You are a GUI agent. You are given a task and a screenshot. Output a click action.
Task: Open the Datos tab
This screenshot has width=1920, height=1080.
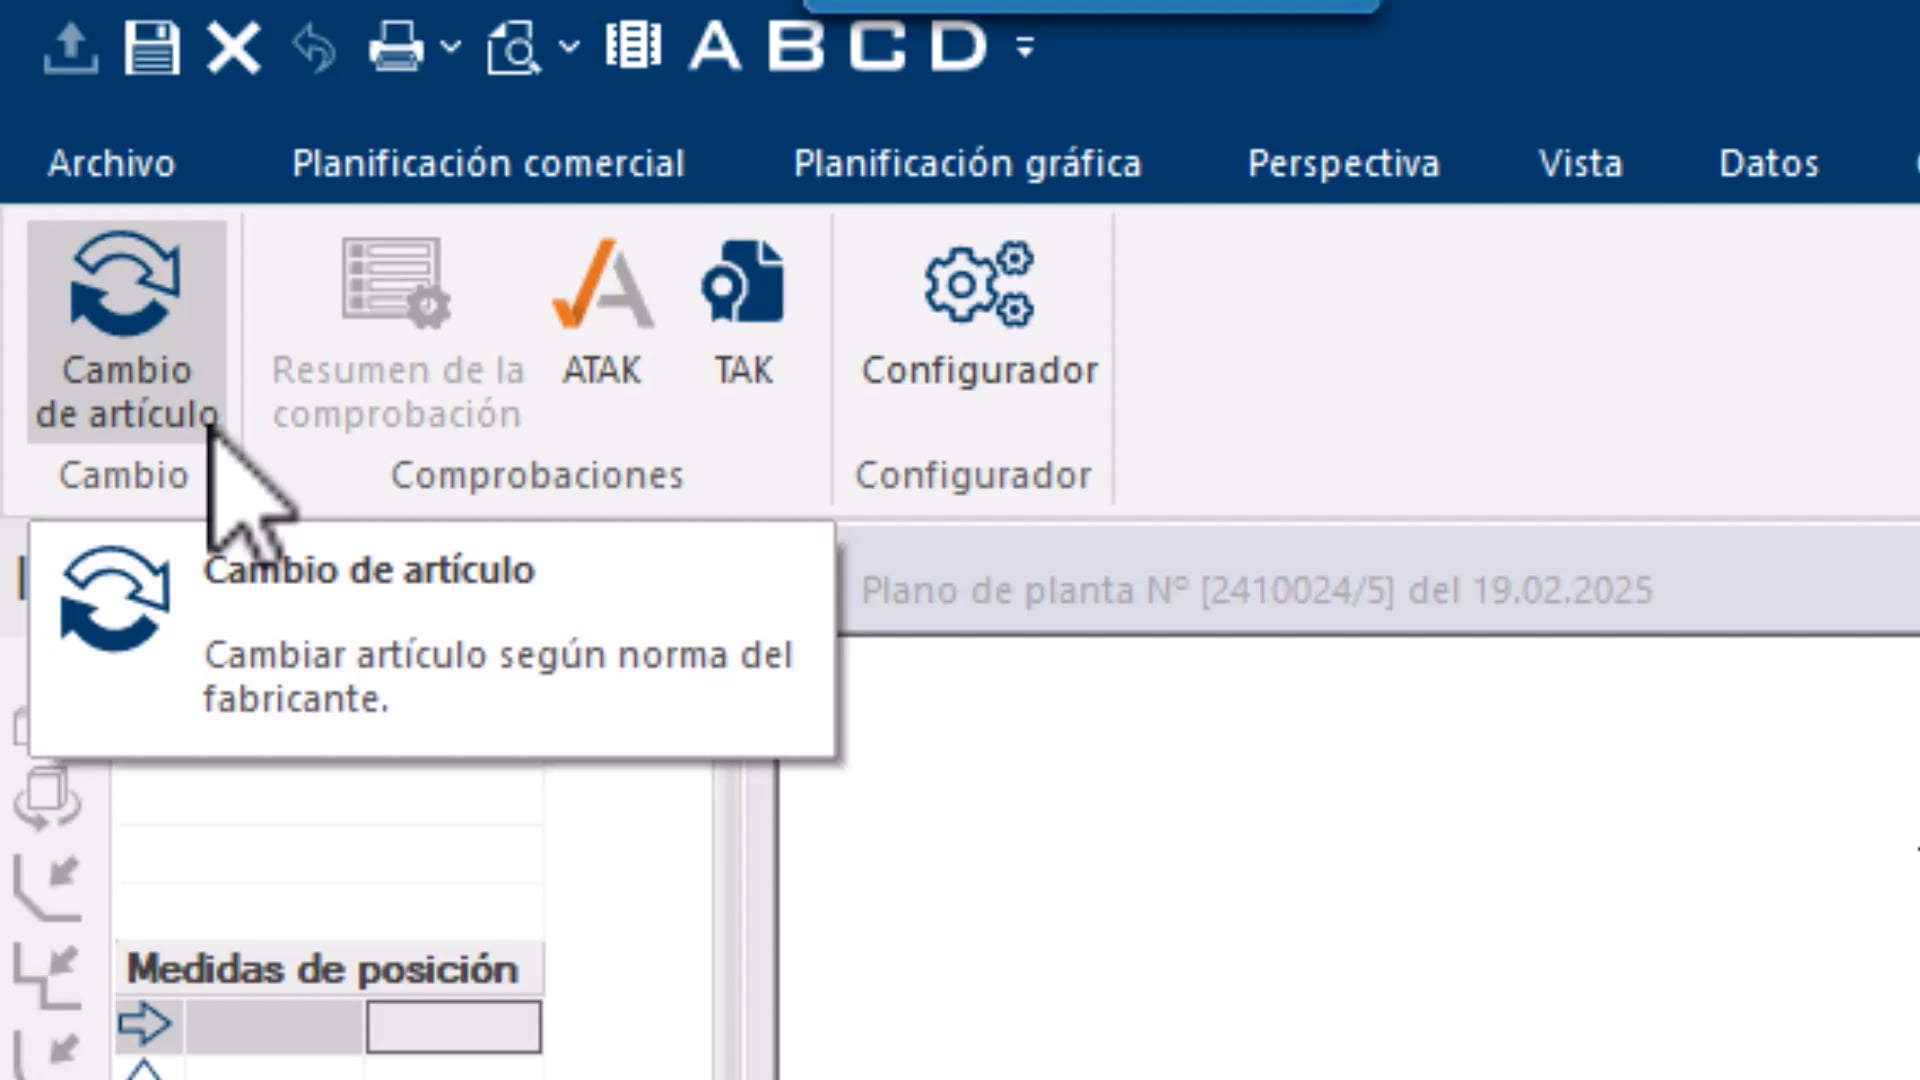click(x=1768, y=163)
